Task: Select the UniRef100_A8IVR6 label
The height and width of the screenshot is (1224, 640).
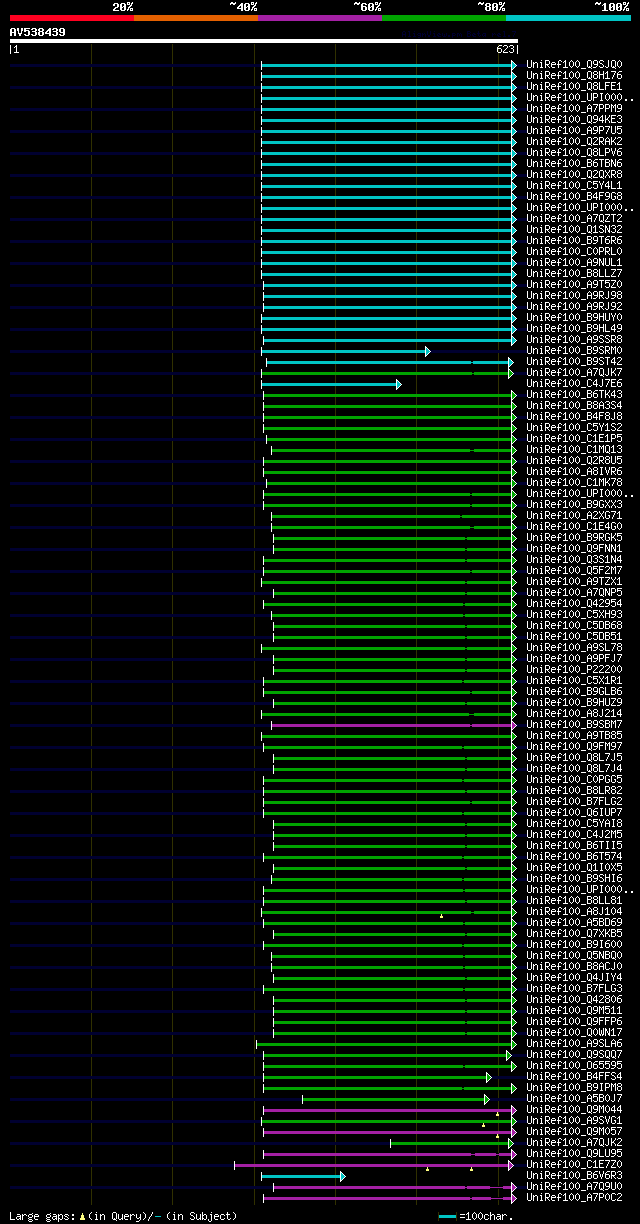Action: [x=574, y=472]
